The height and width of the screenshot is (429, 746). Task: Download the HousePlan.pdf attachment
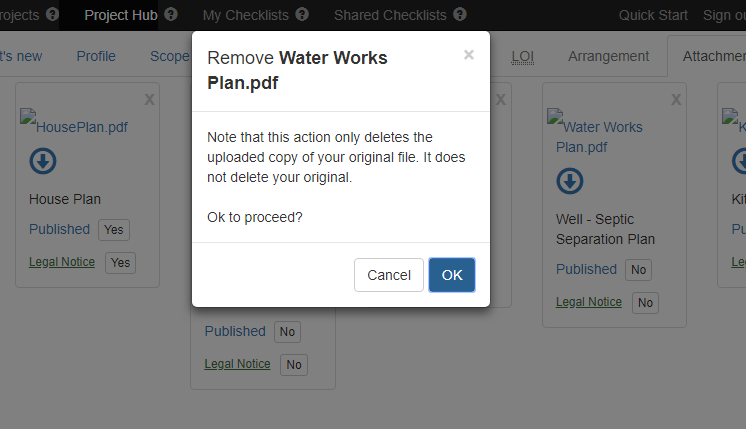tap(43, 161)
